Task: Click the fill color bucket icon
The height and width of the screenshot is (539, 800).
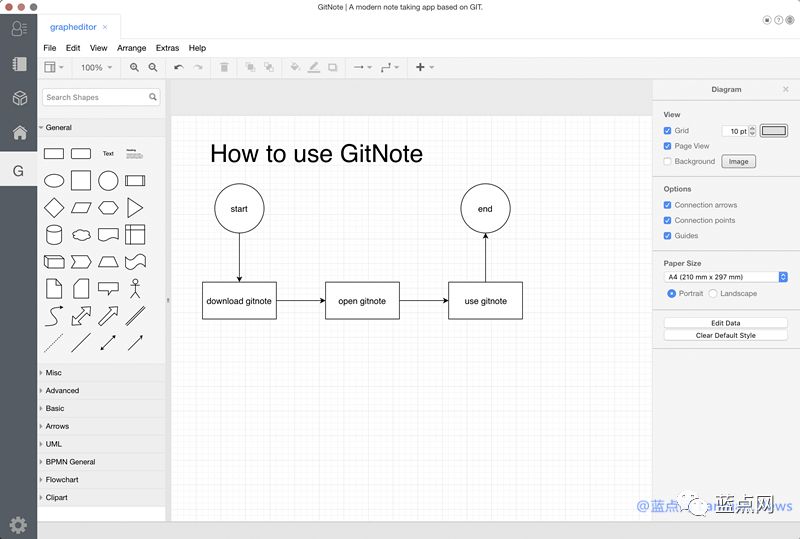Action: (x=295, y=67)
